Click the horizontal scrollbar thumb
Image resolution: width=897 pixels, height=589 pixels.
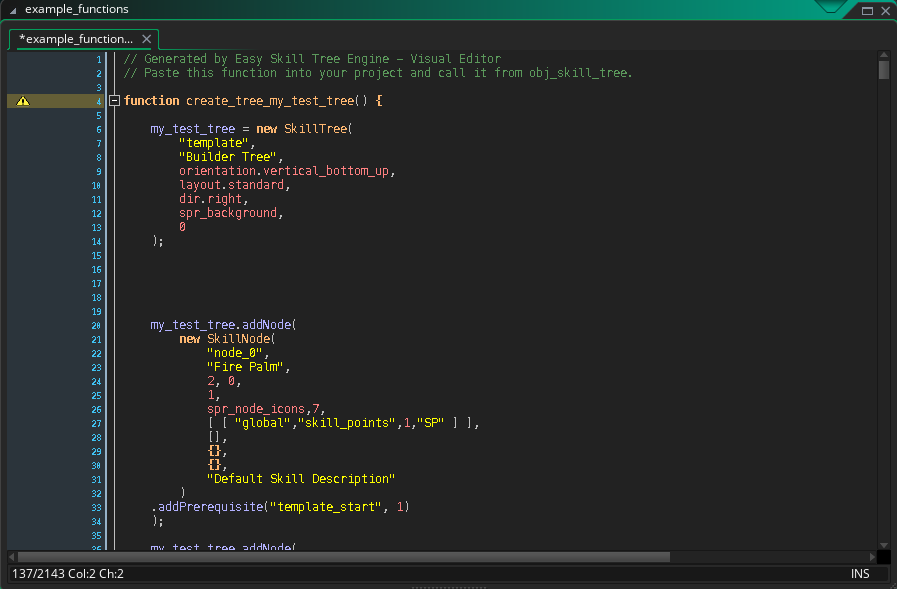[x=344, y=557]
